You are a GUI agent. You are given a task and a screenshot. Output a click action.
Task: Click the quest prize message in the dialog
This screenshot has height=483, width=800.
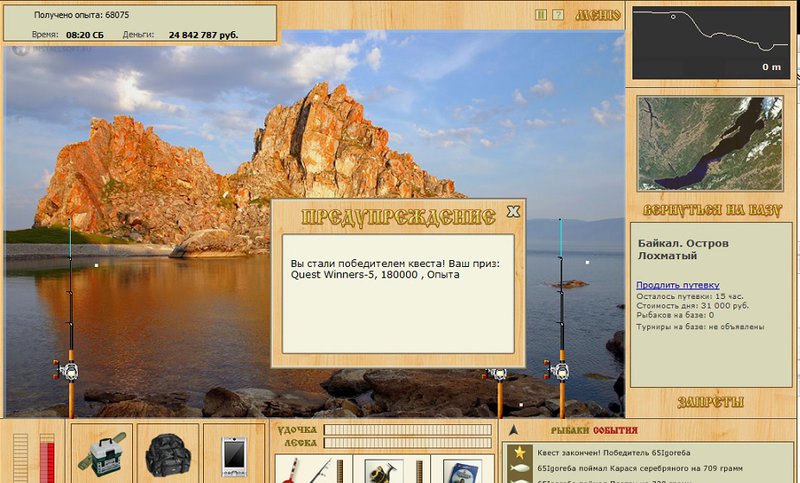pos(395,269)
